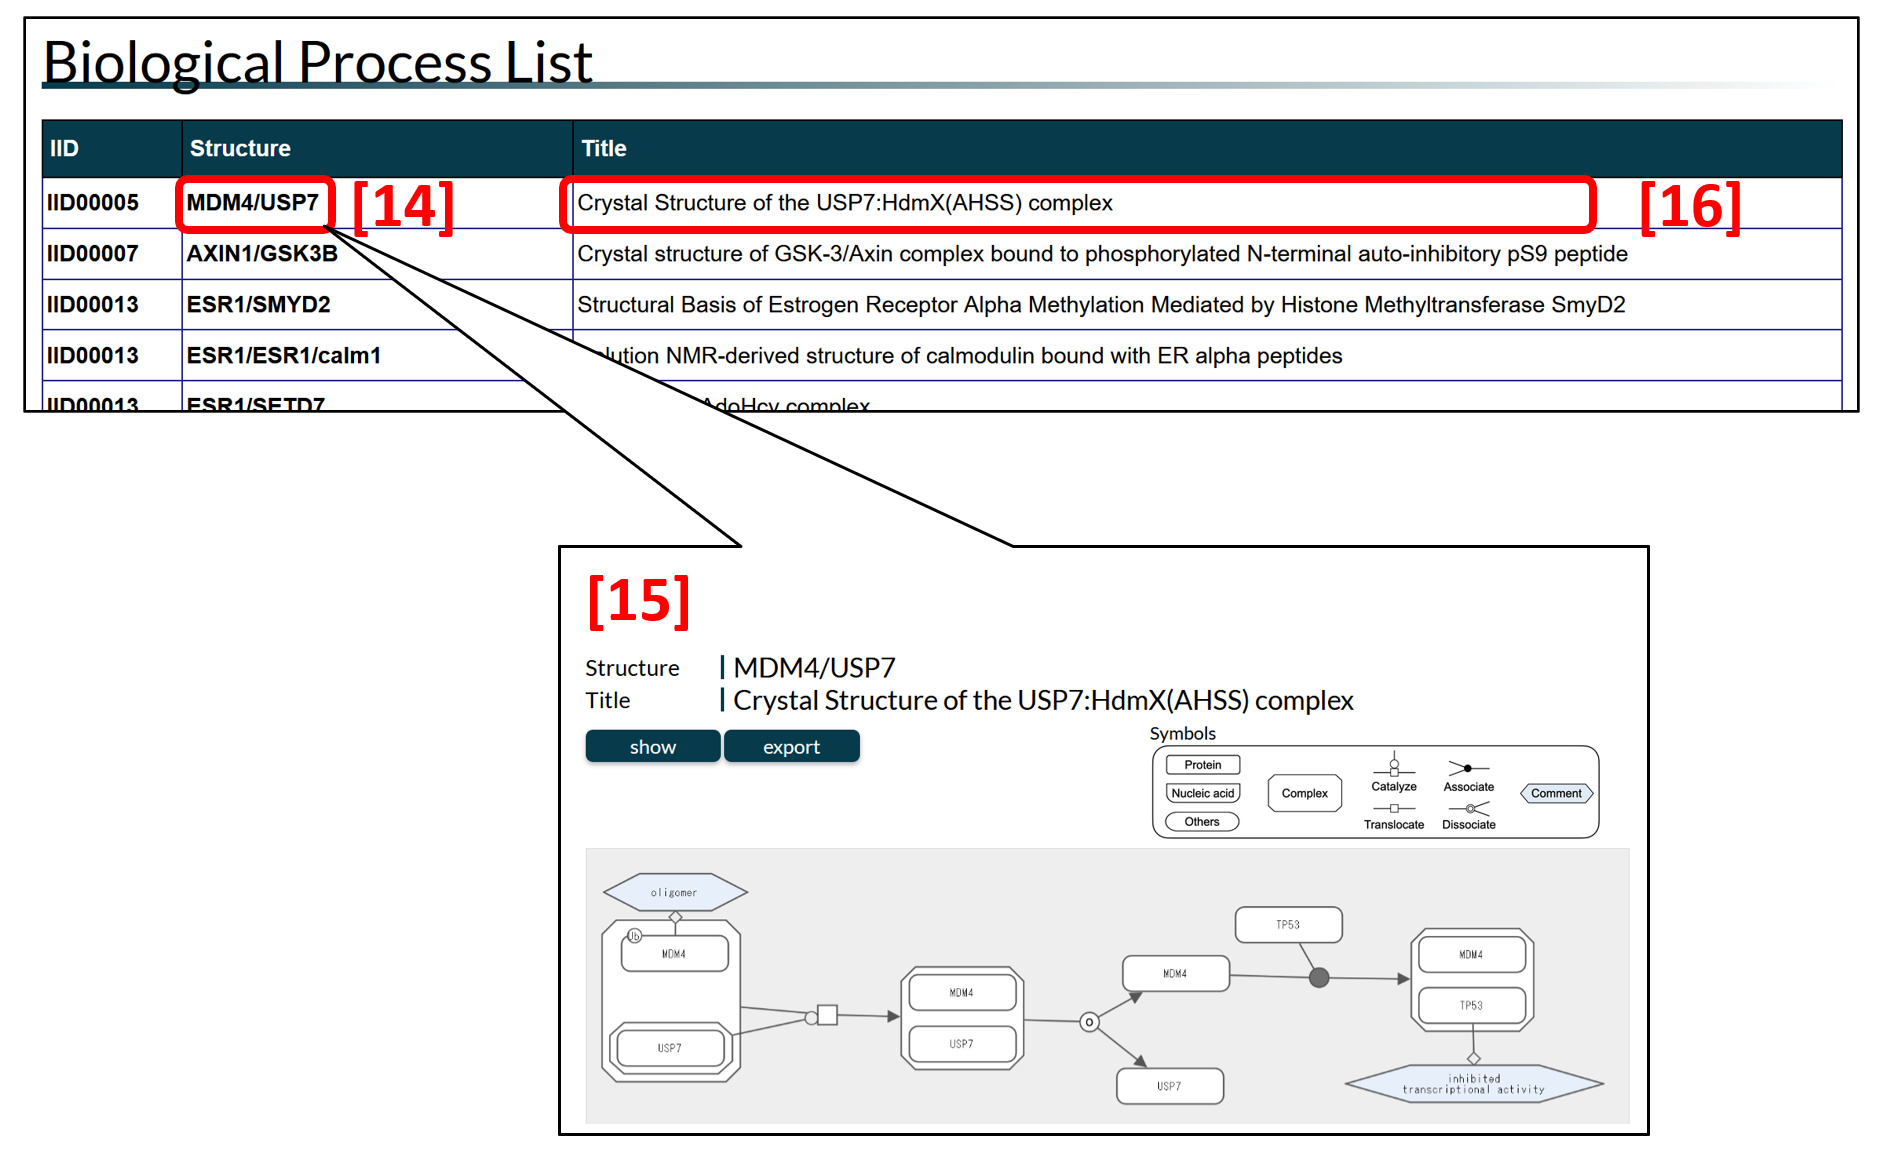Viewport: 1891px width, 1156px height.
Task: Open the ESR1/SMYD2 structure entry
Action: (x=258, y=305)
